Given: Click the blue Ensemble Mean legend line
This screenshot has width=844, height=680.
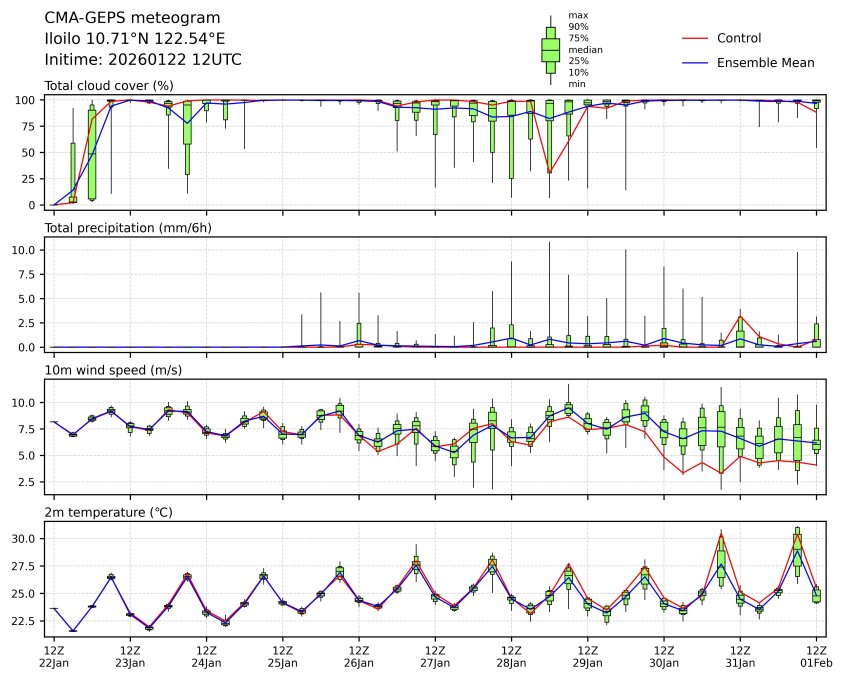Looking at the screenshot, I should (694, 62).
